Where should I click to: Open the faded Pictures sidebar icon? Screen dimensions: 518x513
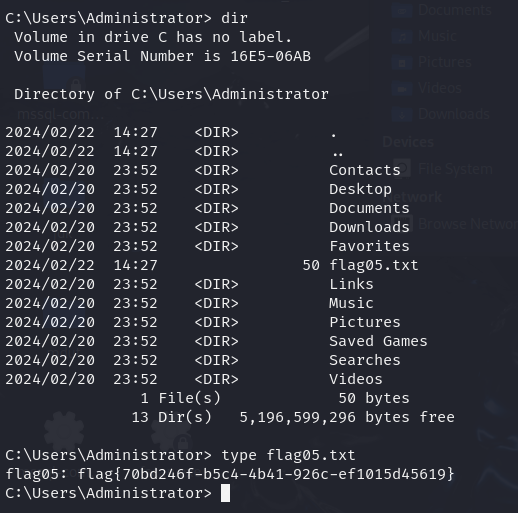pos(402,62)
